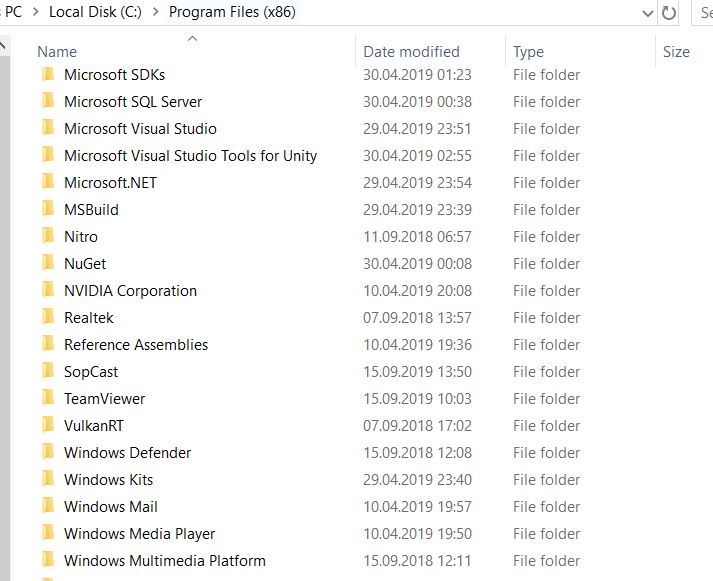Select the SopCast folder name
The image size is (713, 581).
point(90,371)
